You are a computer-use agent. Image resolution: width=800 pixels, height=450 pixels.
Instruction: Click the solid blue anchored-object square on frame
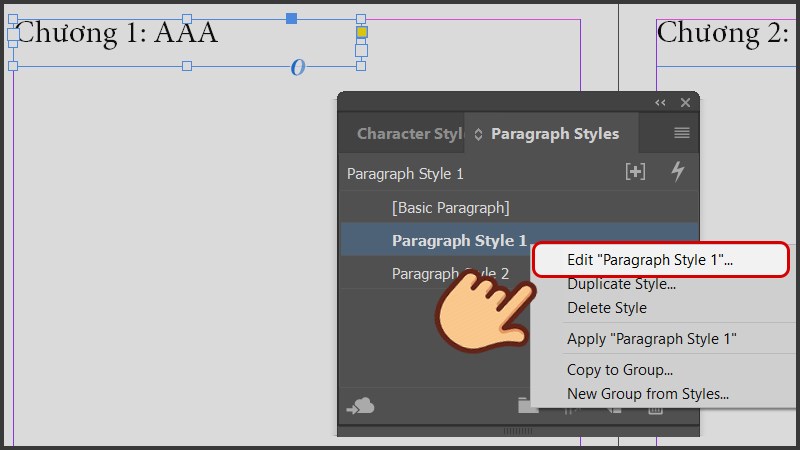(291, 19)
